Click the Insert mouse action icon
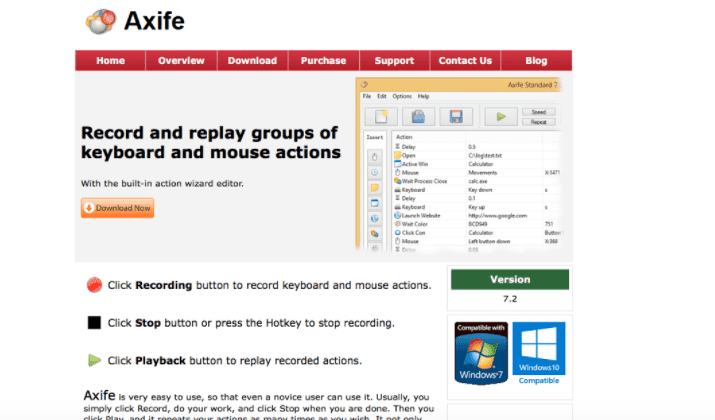The height and width of the screenshot is (420, 715). pos(374,157)
